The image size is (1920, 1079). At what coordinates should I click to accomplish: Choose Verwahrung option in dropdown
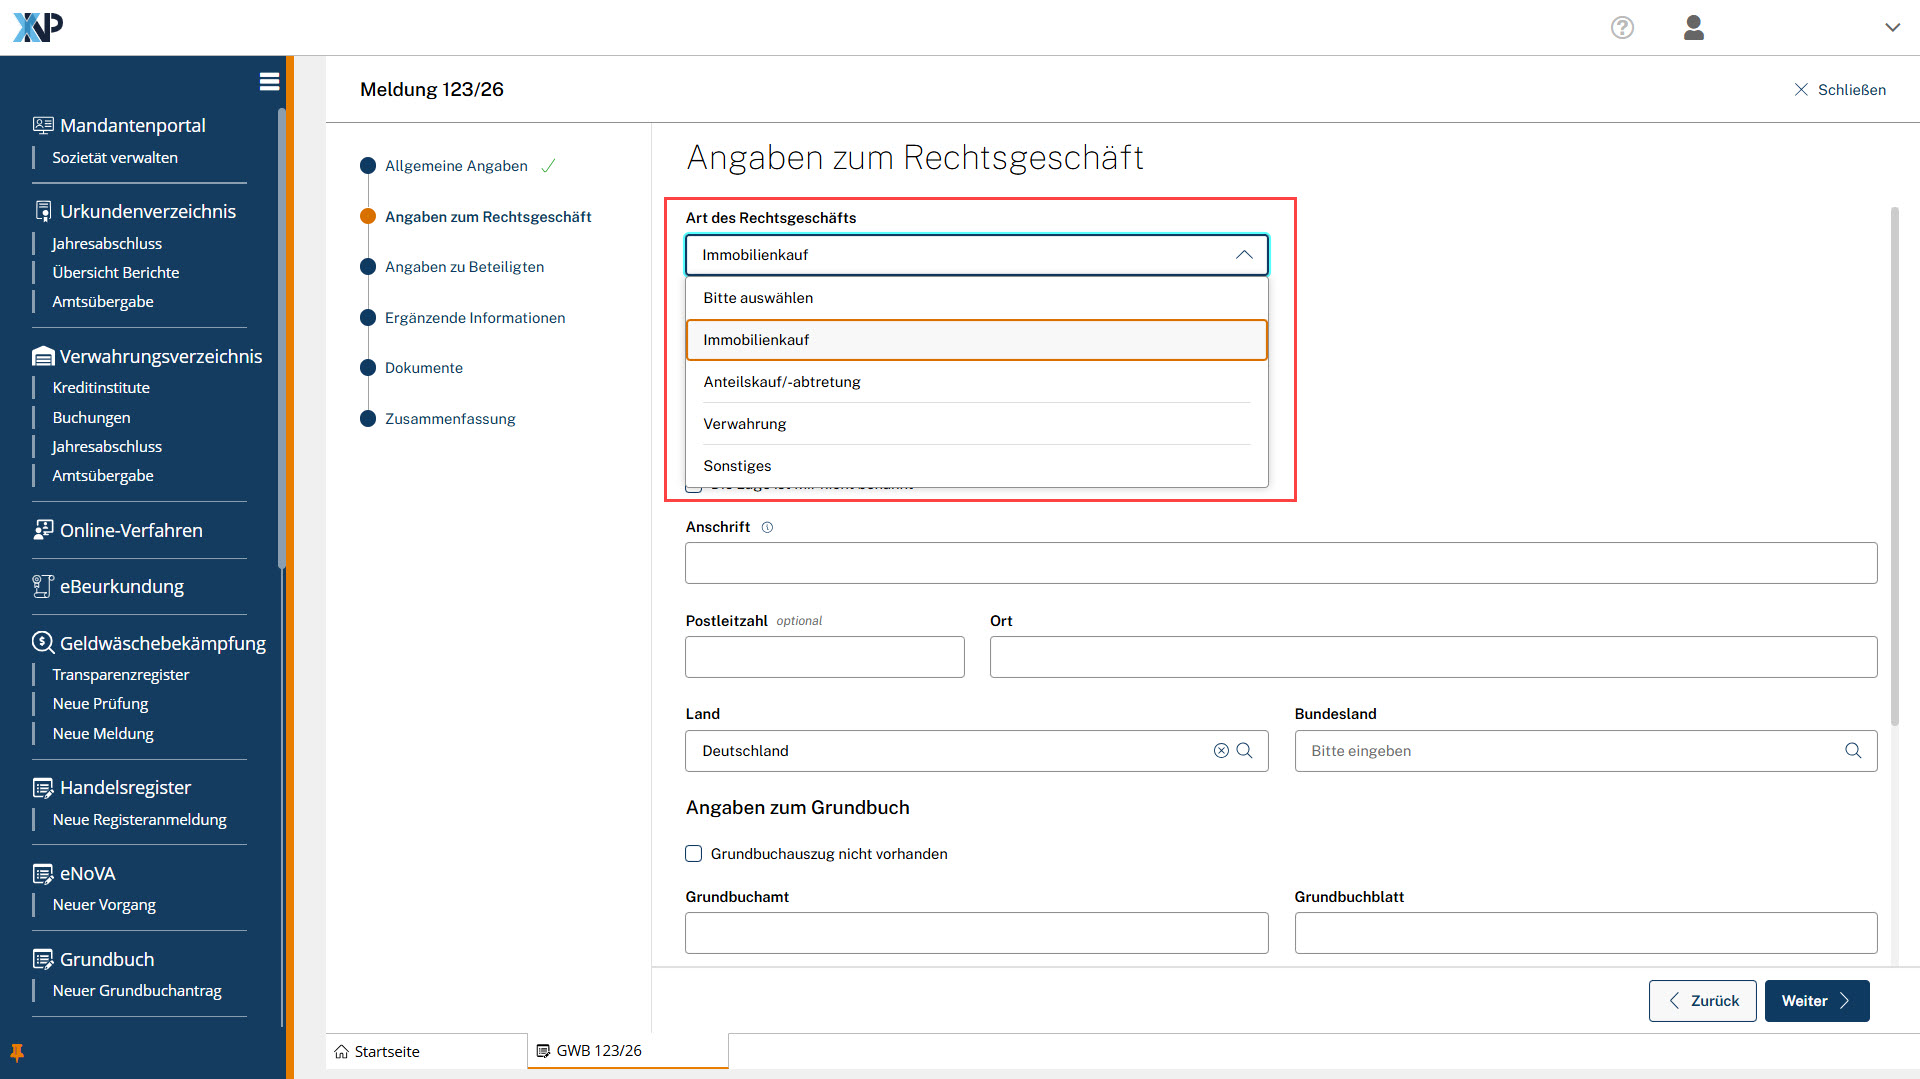coord(744,424)
